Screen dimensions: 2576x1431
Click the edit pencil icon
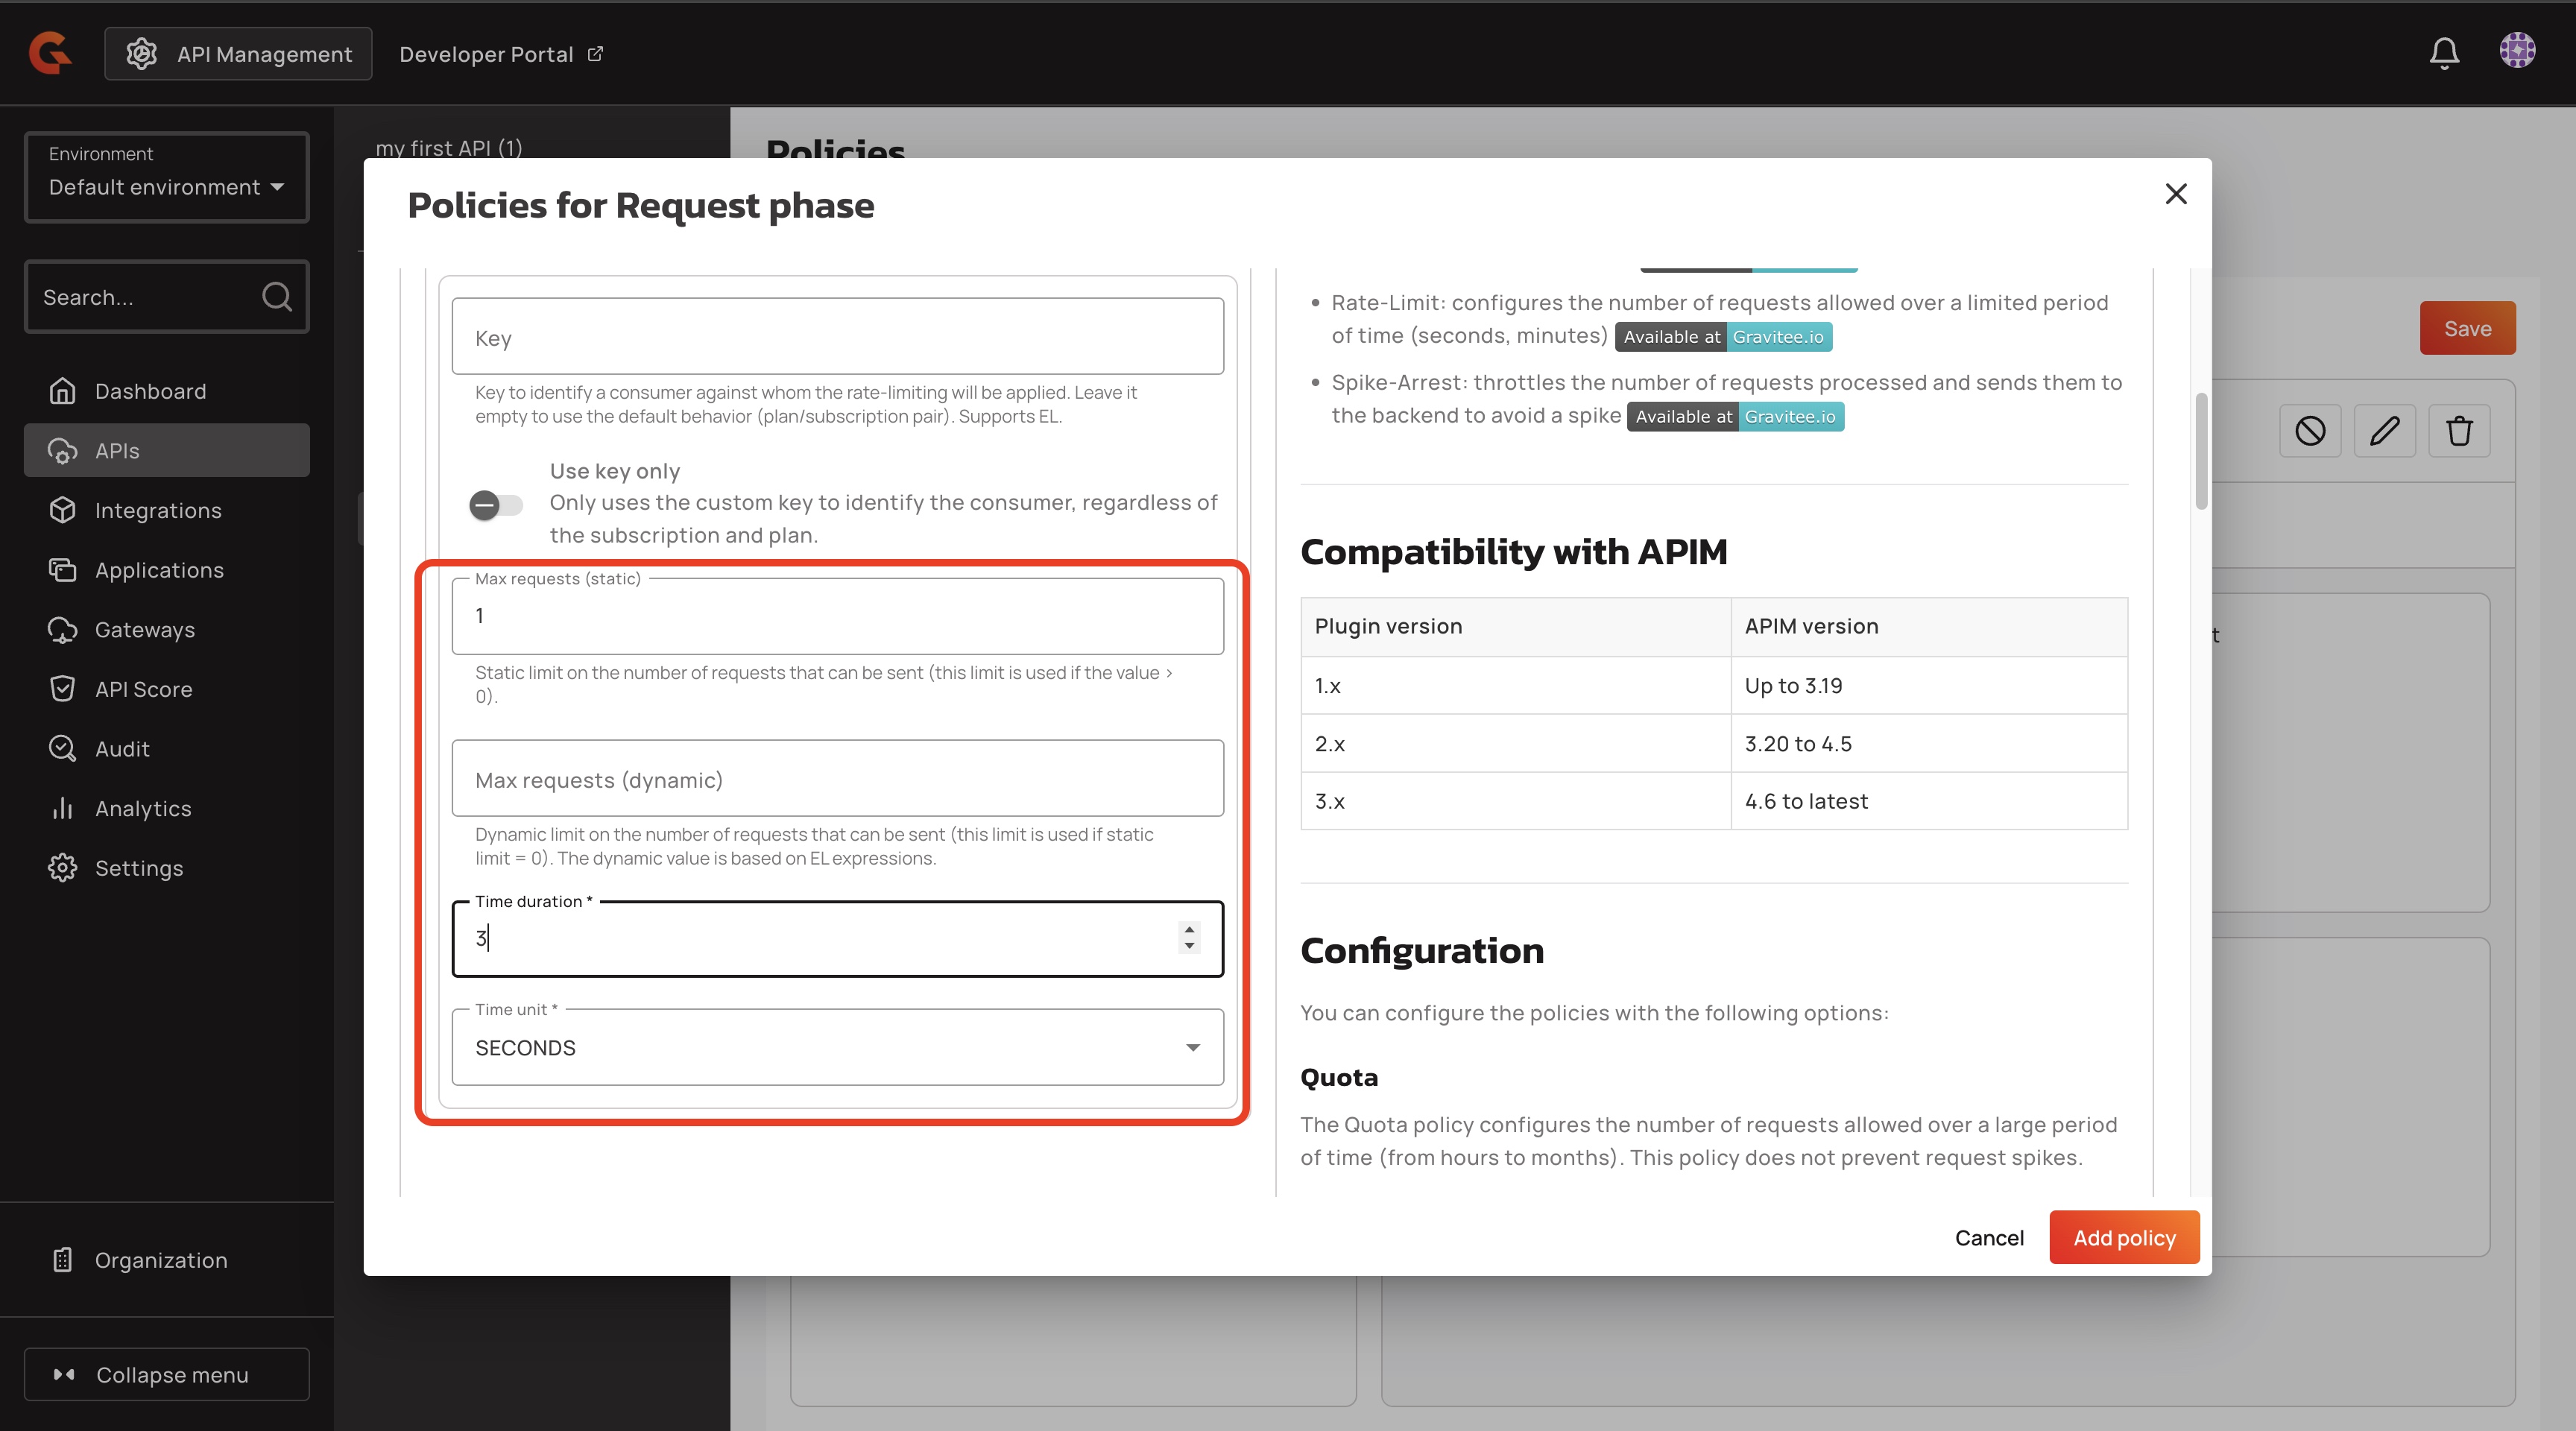point(2384,431)
